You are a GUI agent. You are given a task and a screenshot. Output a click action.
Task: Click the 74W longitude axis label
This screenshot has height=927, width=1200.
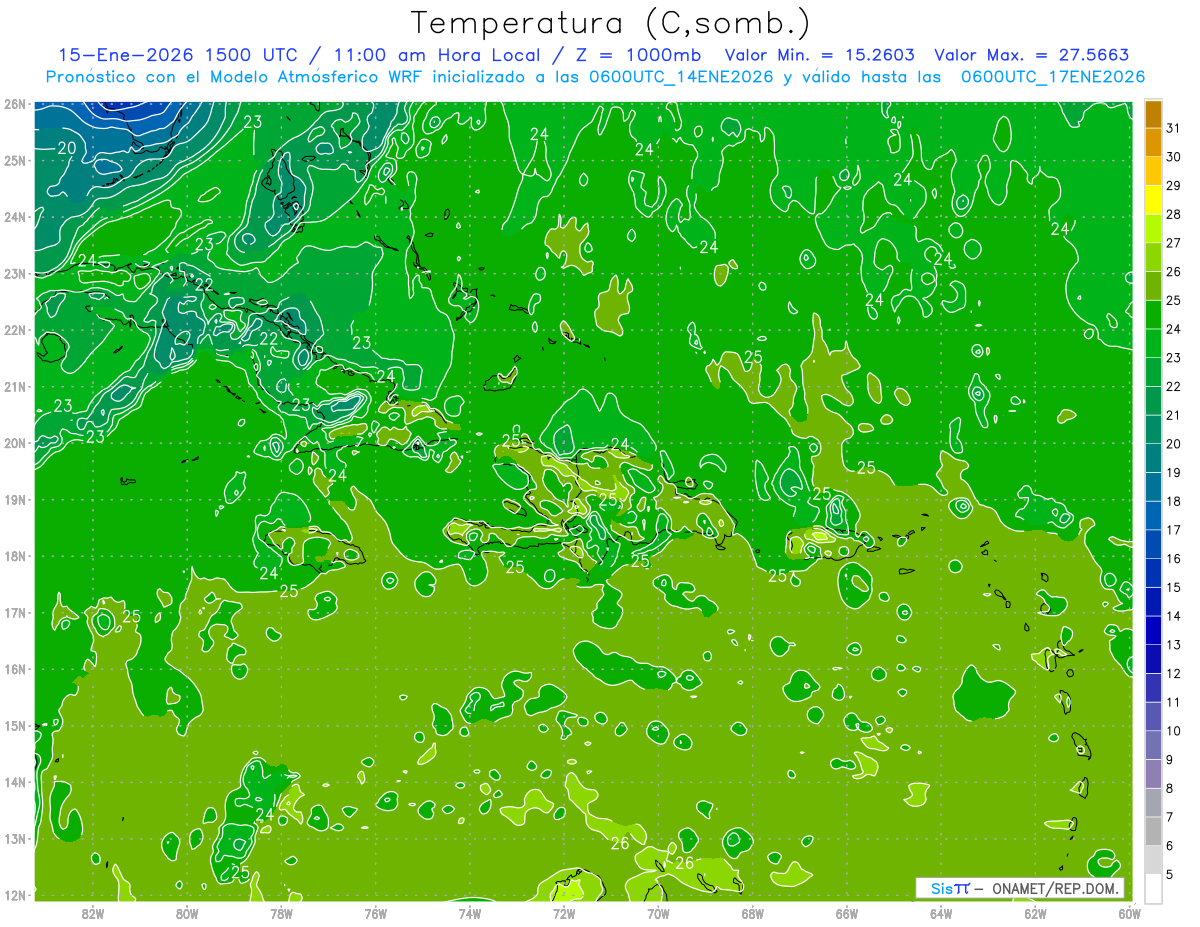tap(469, 913)
